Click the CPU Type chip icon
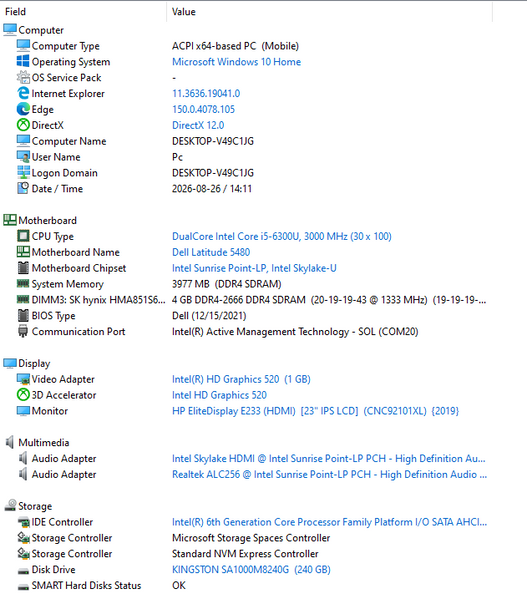This screenshot has height=600, width=527. coord(23,236)
